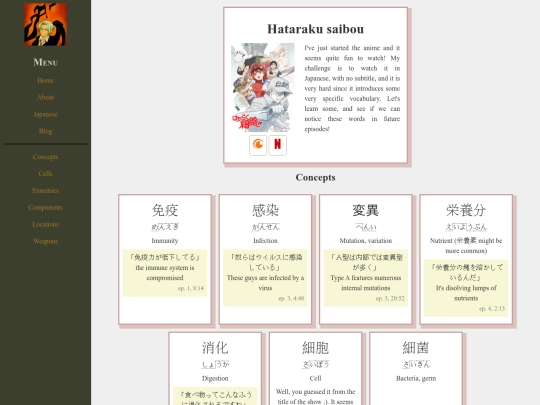
Task: Click 'the immune system is compromised' quote
Action: pos(165,273)
